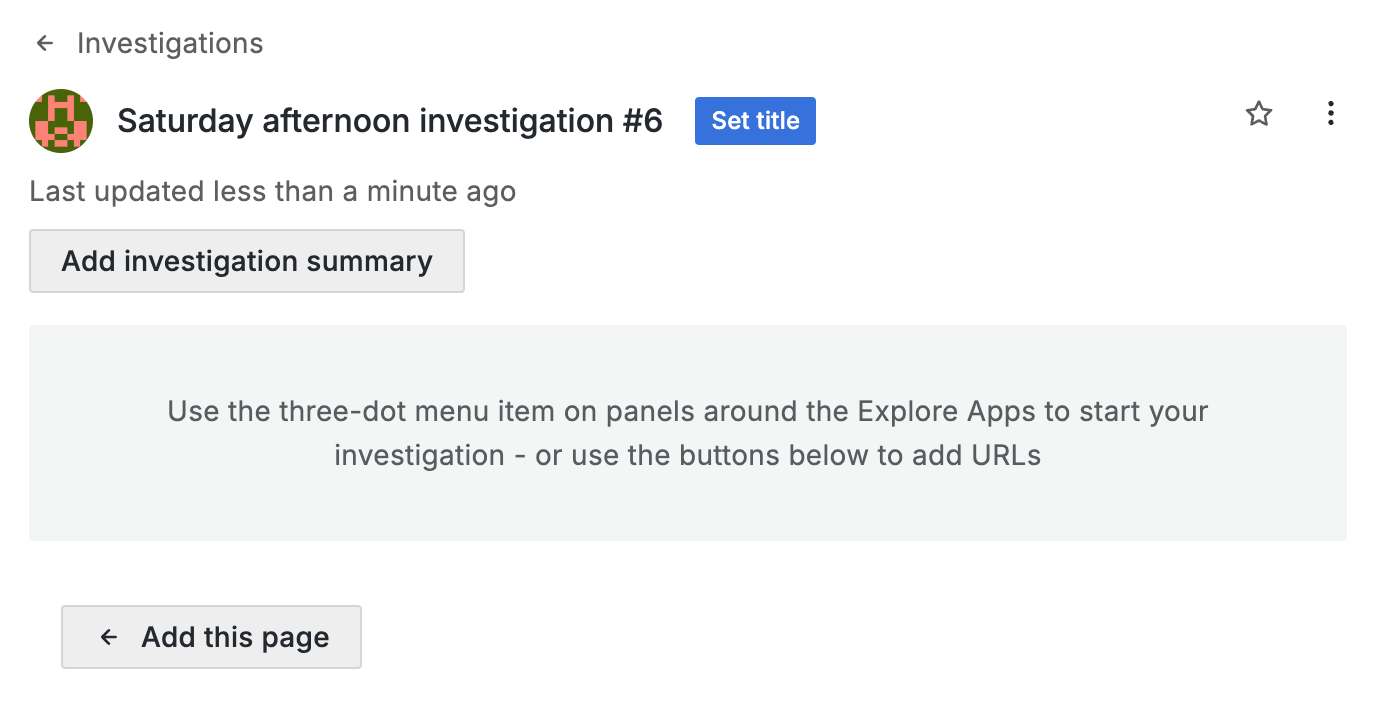Viewport: 1386px width, 711px height.
Task: Click the '#6' in the investigation title
Action: point(642,121)
